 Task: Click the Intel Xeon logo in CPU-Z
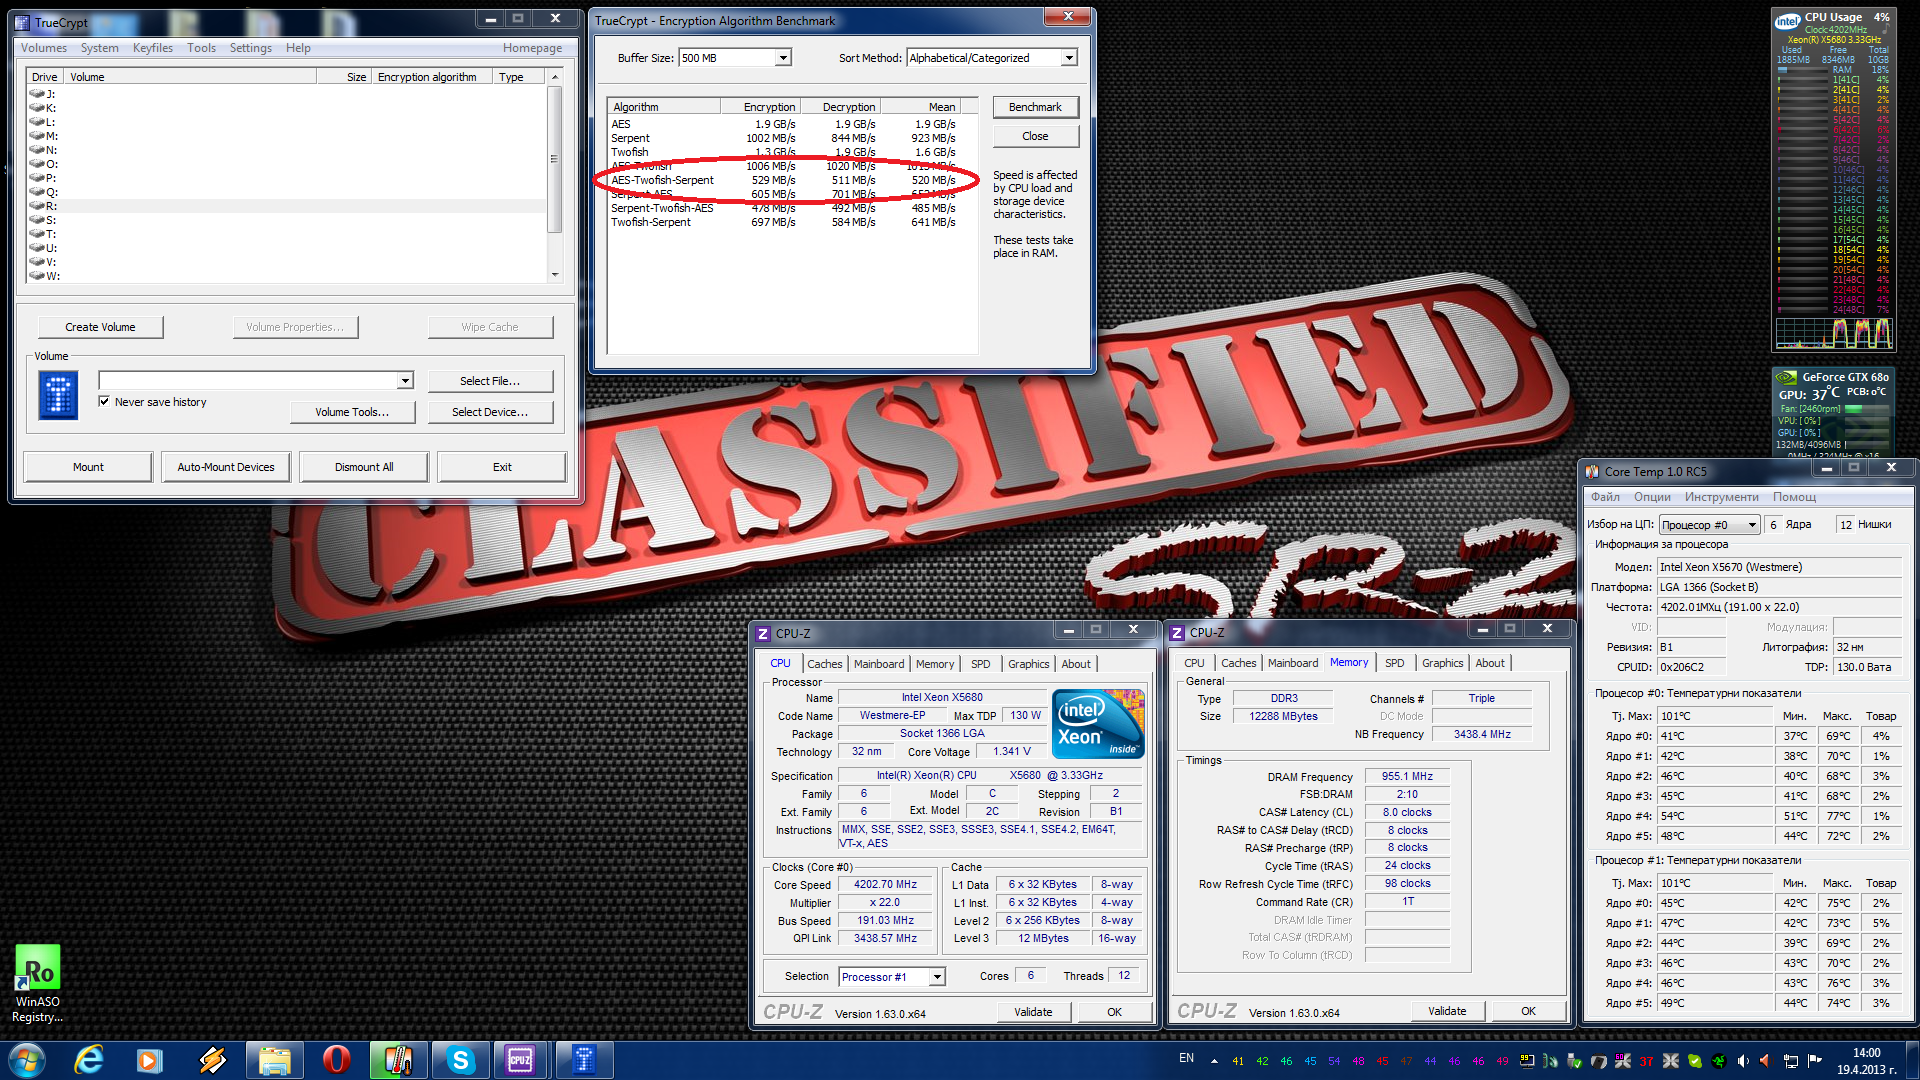click(x=1098, y=724)
